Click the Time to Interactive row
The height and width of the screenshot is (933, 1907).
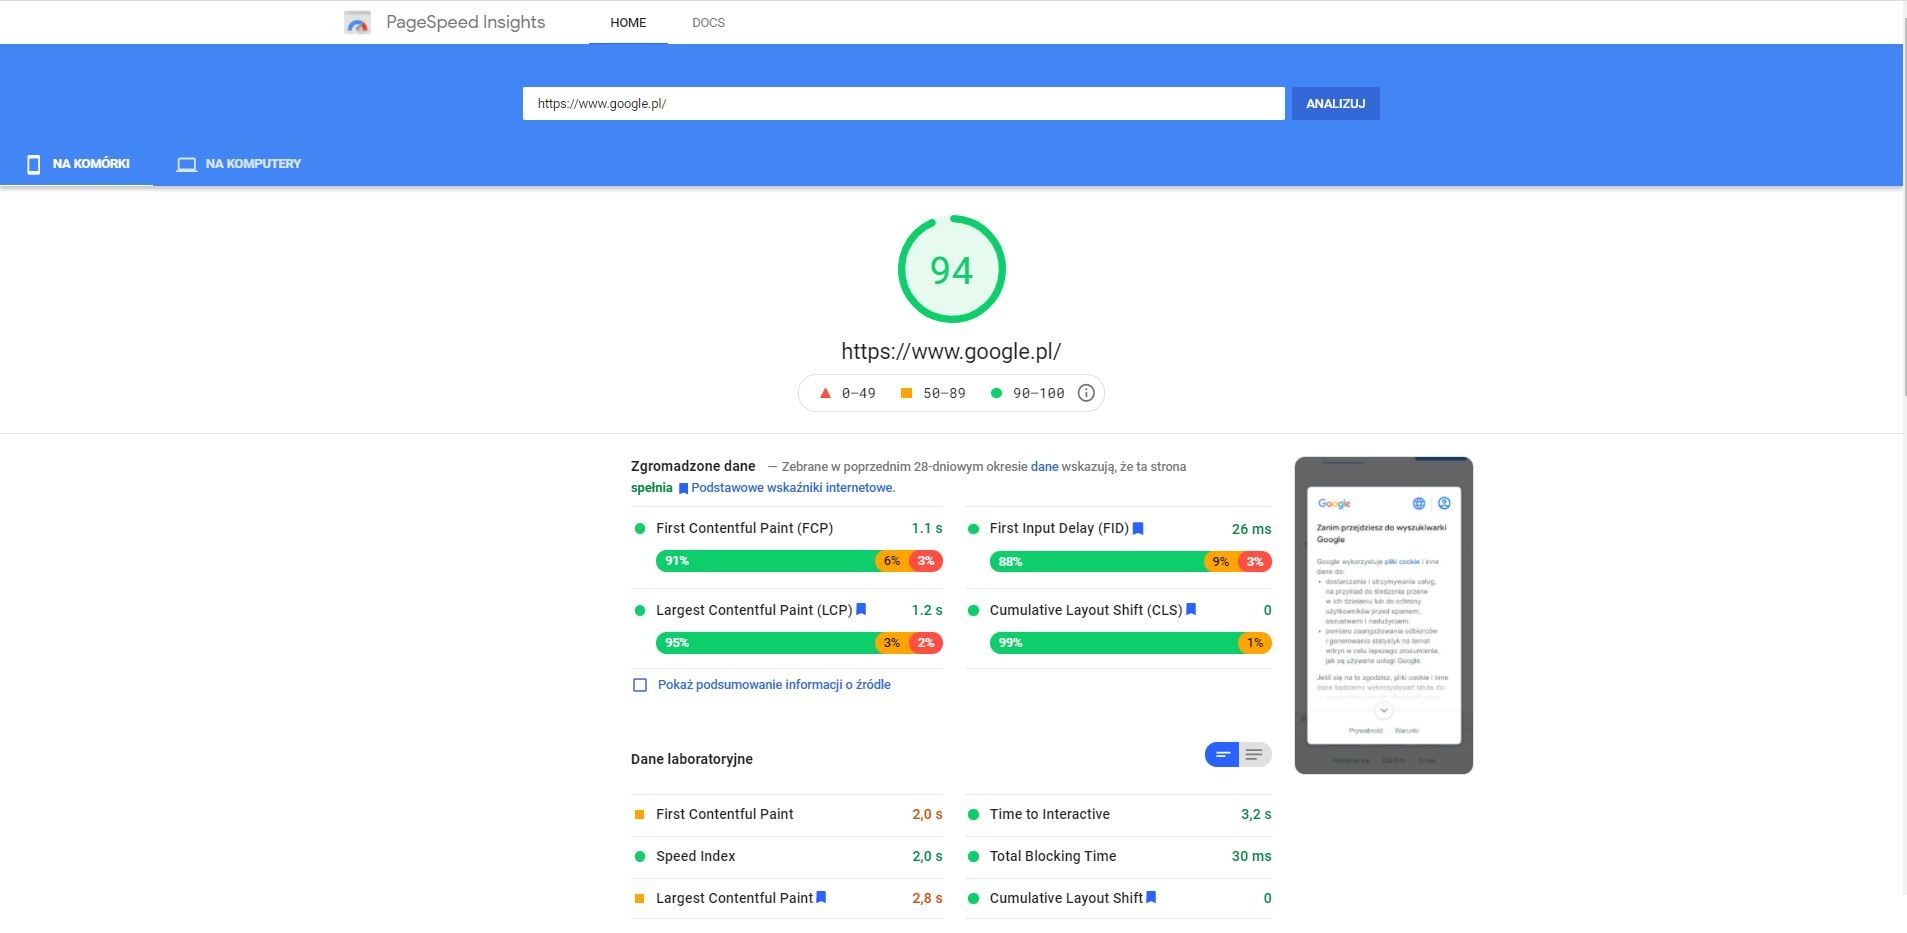tap(1119, 814)
